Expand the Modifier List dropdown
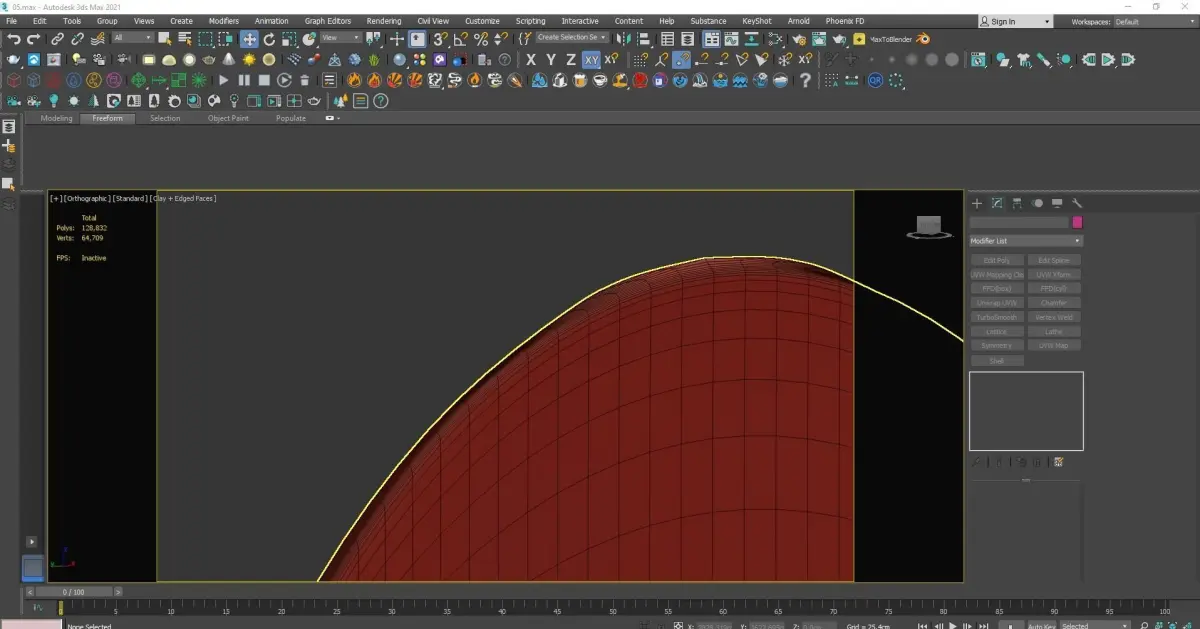The height and width of the screenshot is (629, 1200). [1026, 241]
